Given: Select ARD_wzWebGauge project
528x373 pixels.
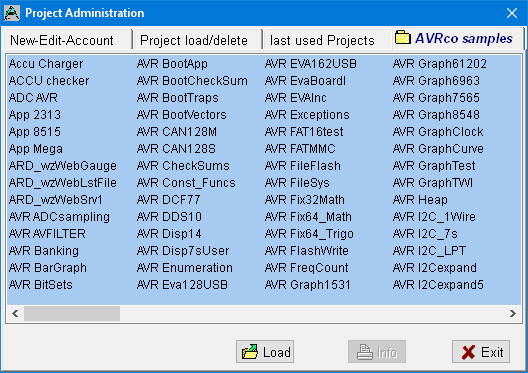Looking at the screenshot, I should 63,166.
